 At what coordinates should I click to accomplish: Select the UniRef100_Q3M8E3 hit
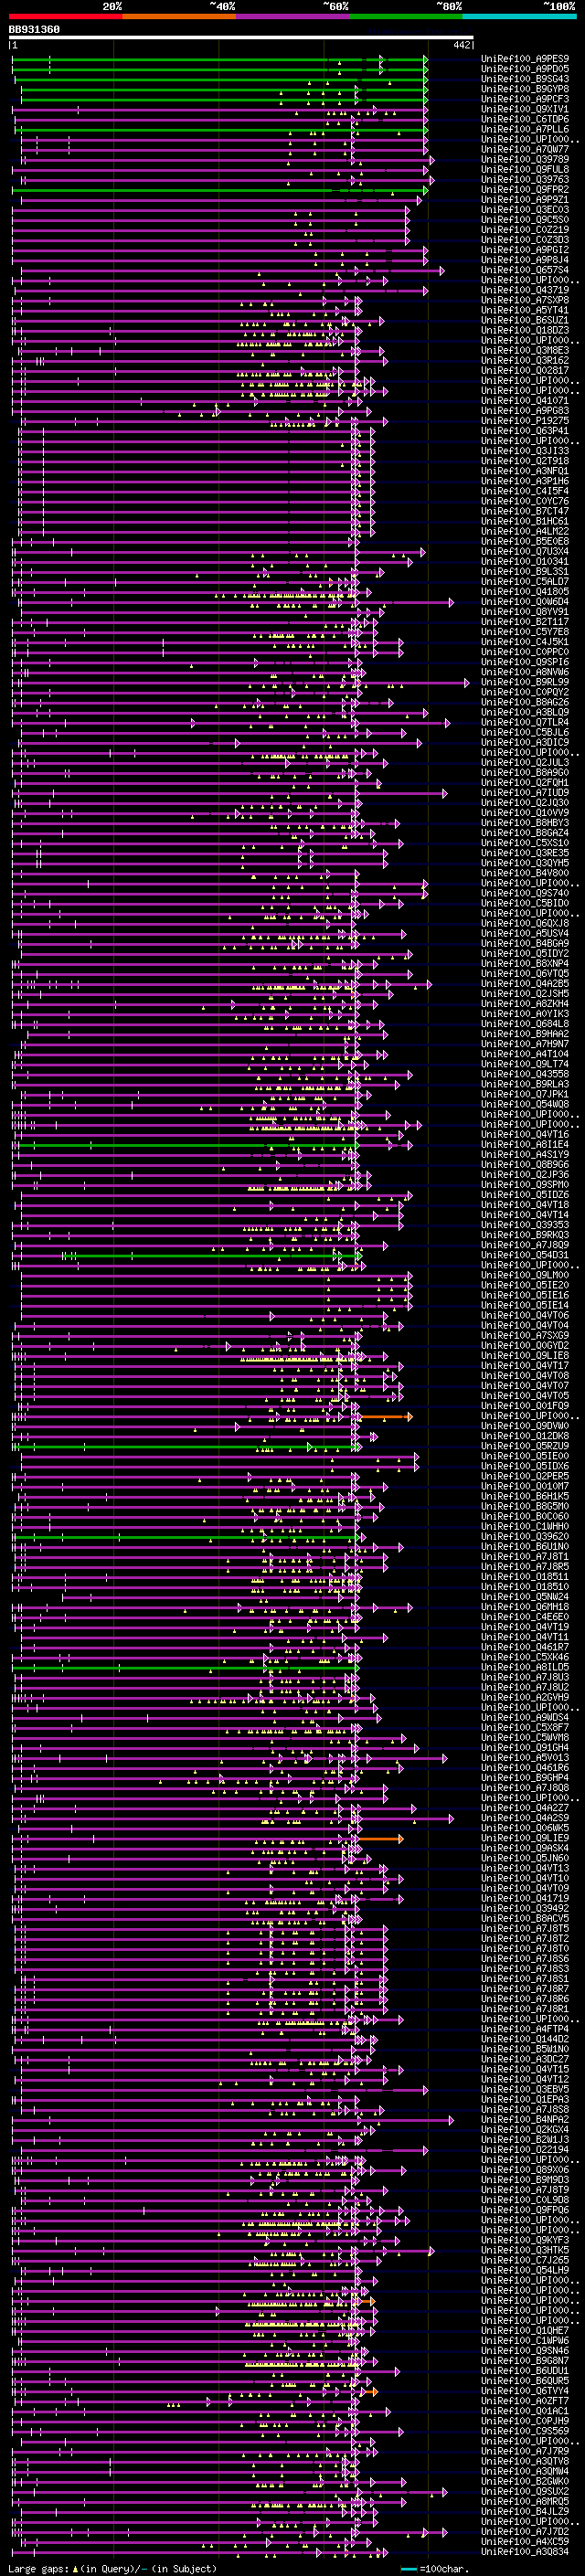525,351
